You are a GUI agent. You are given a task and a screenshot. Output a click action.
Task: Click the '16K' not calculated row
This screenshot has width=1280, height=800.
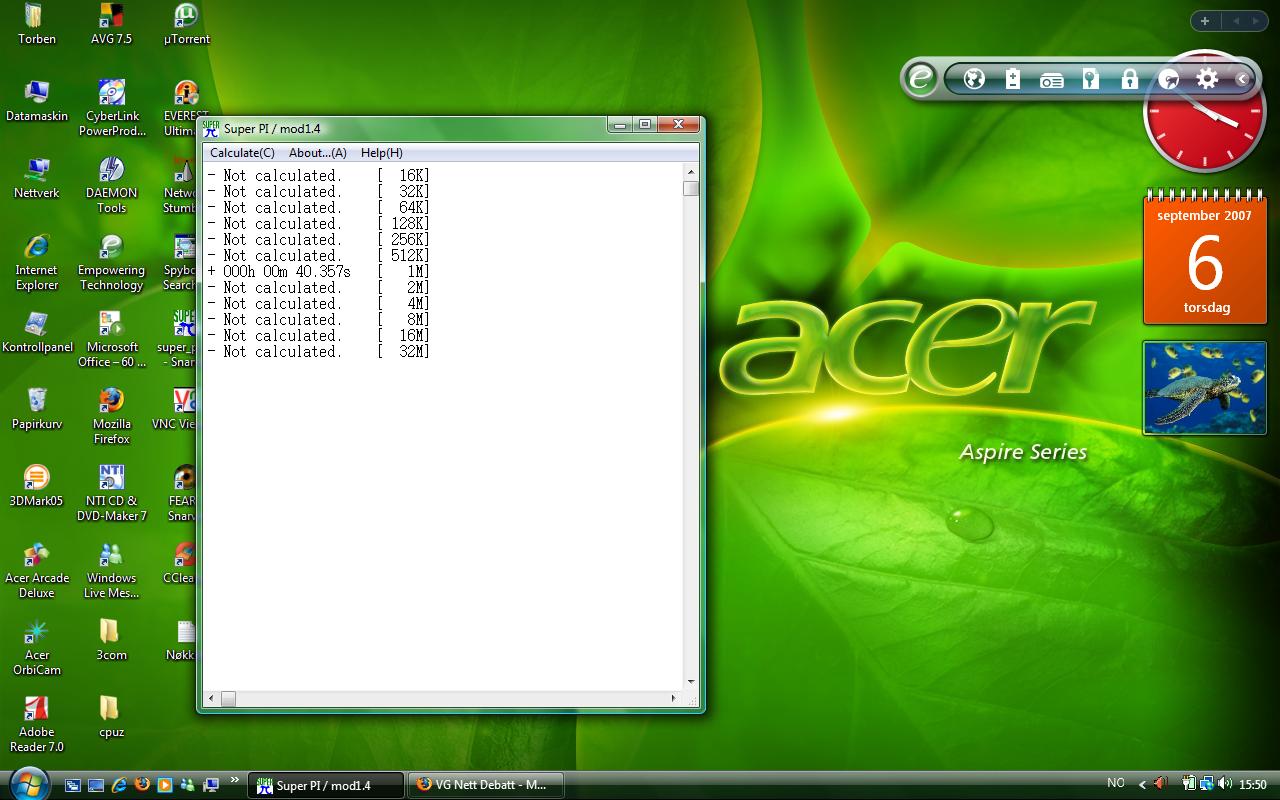(319, 176)
